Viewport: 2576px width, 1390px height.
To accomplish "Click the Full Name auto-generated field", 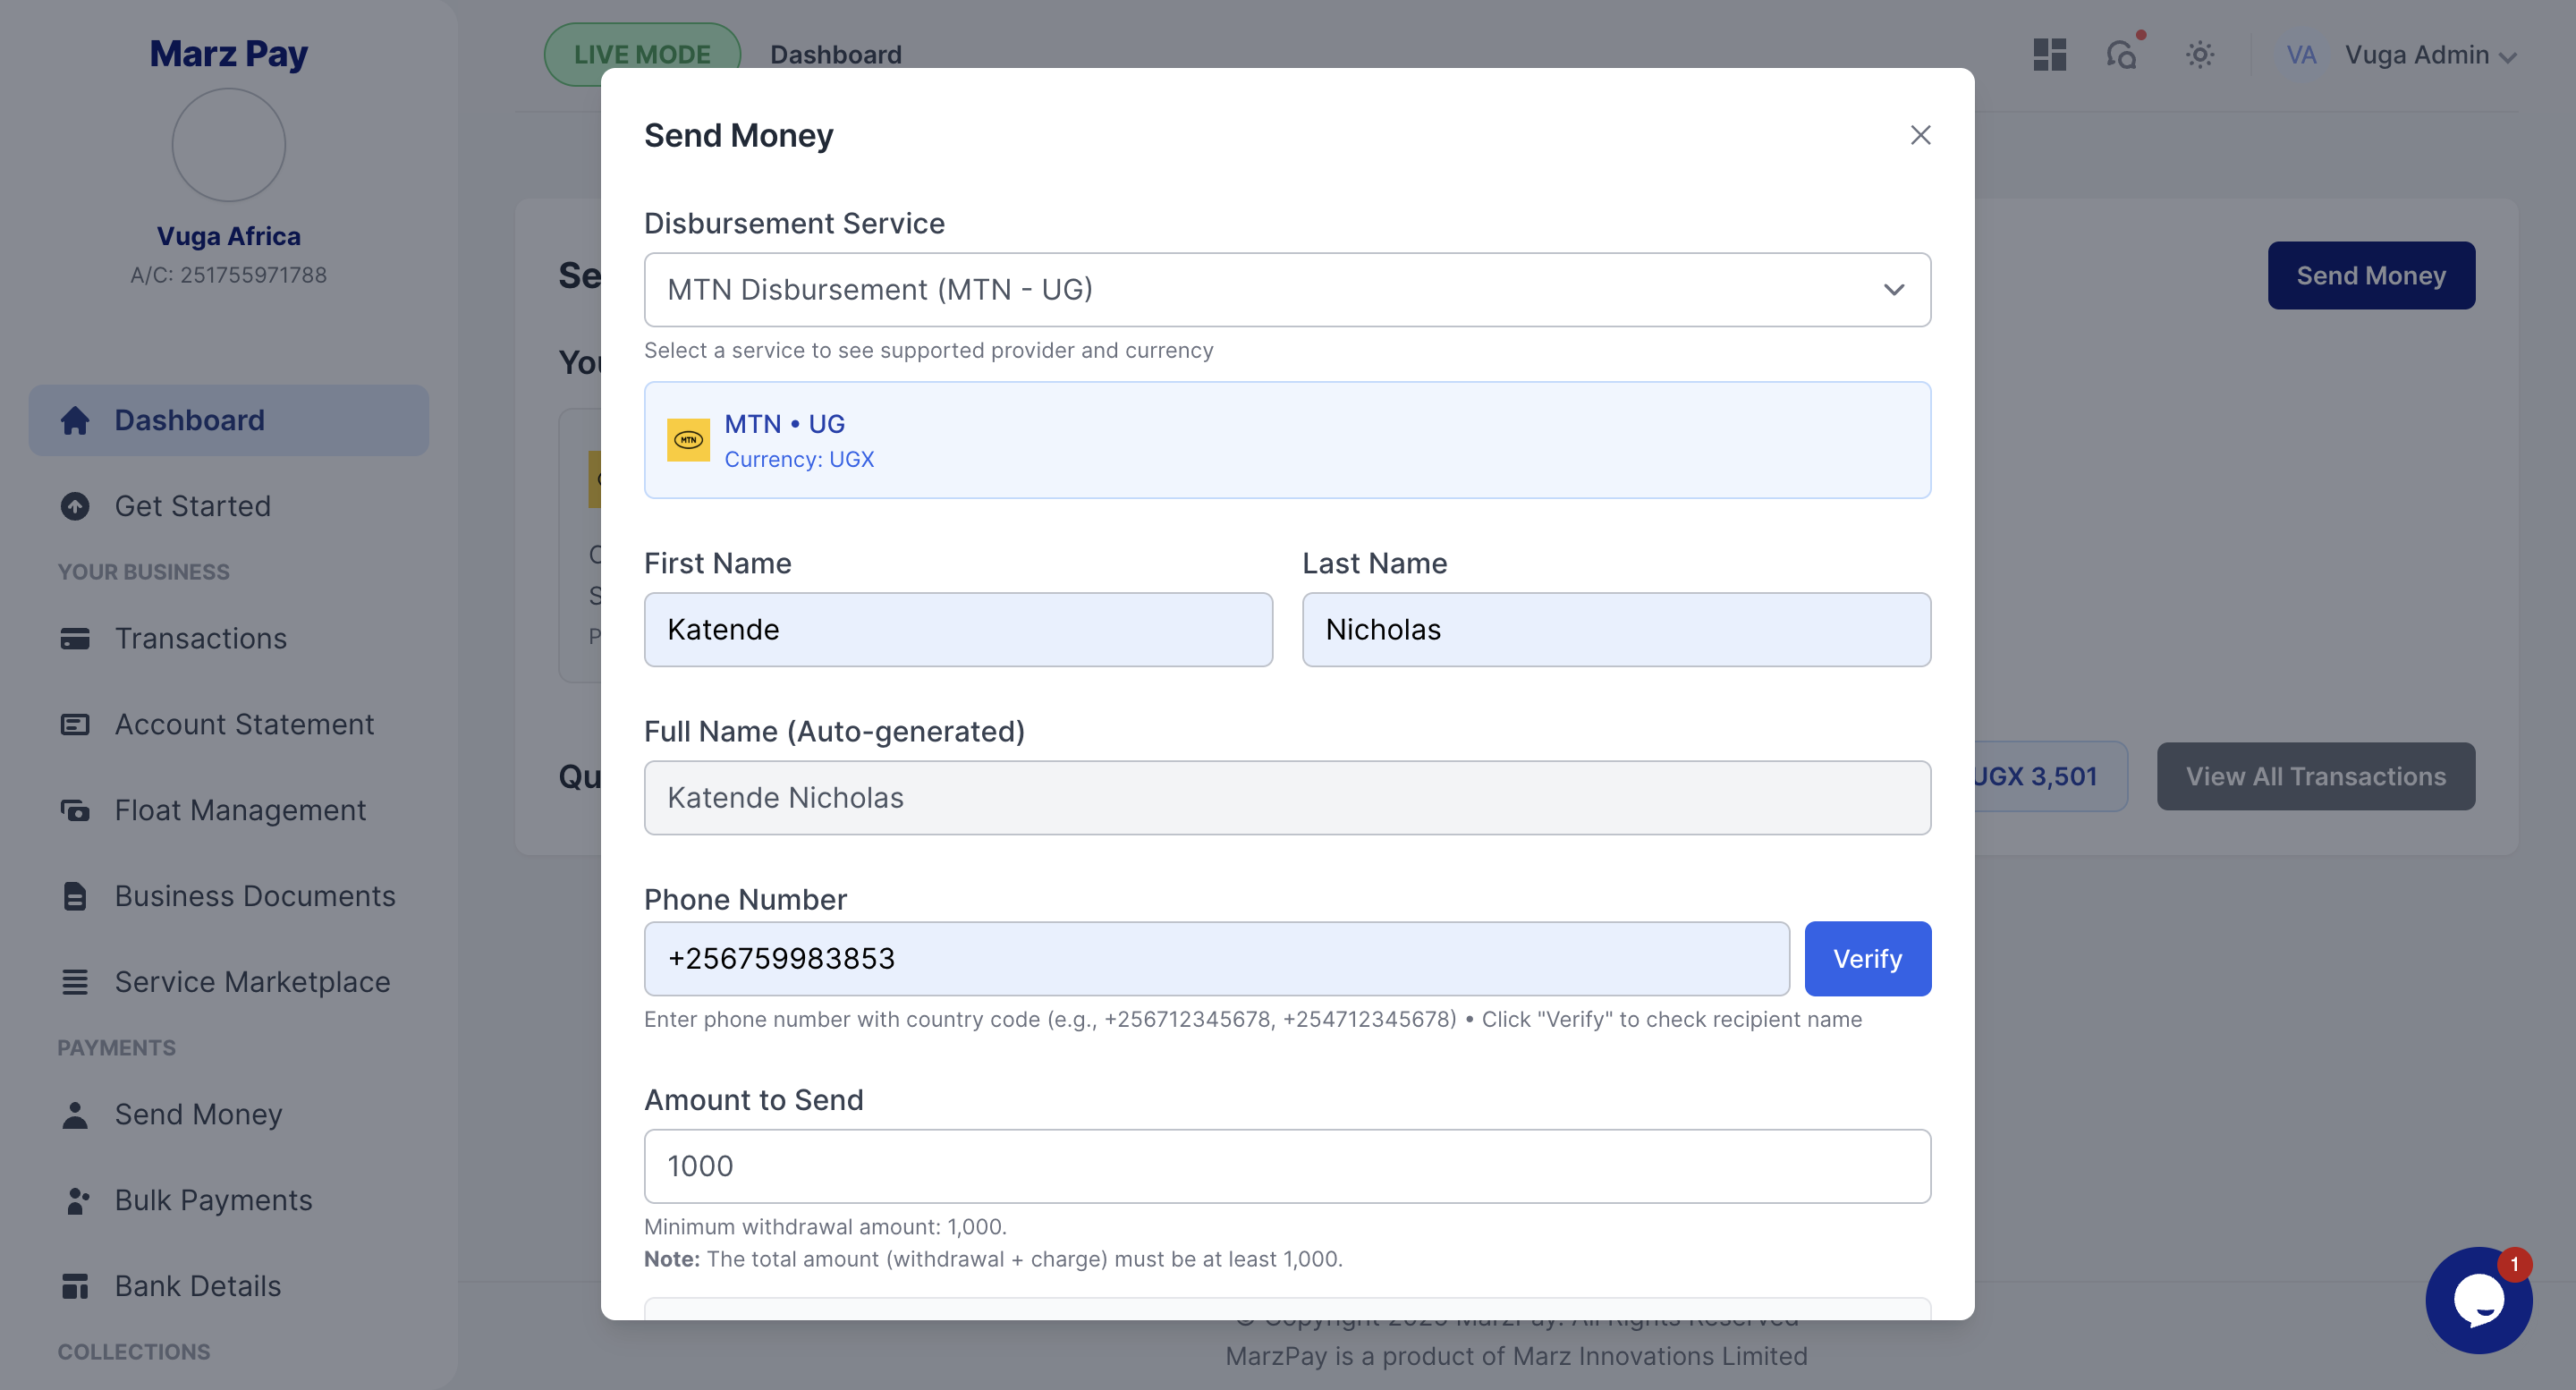I will [x=1287, y=797].
